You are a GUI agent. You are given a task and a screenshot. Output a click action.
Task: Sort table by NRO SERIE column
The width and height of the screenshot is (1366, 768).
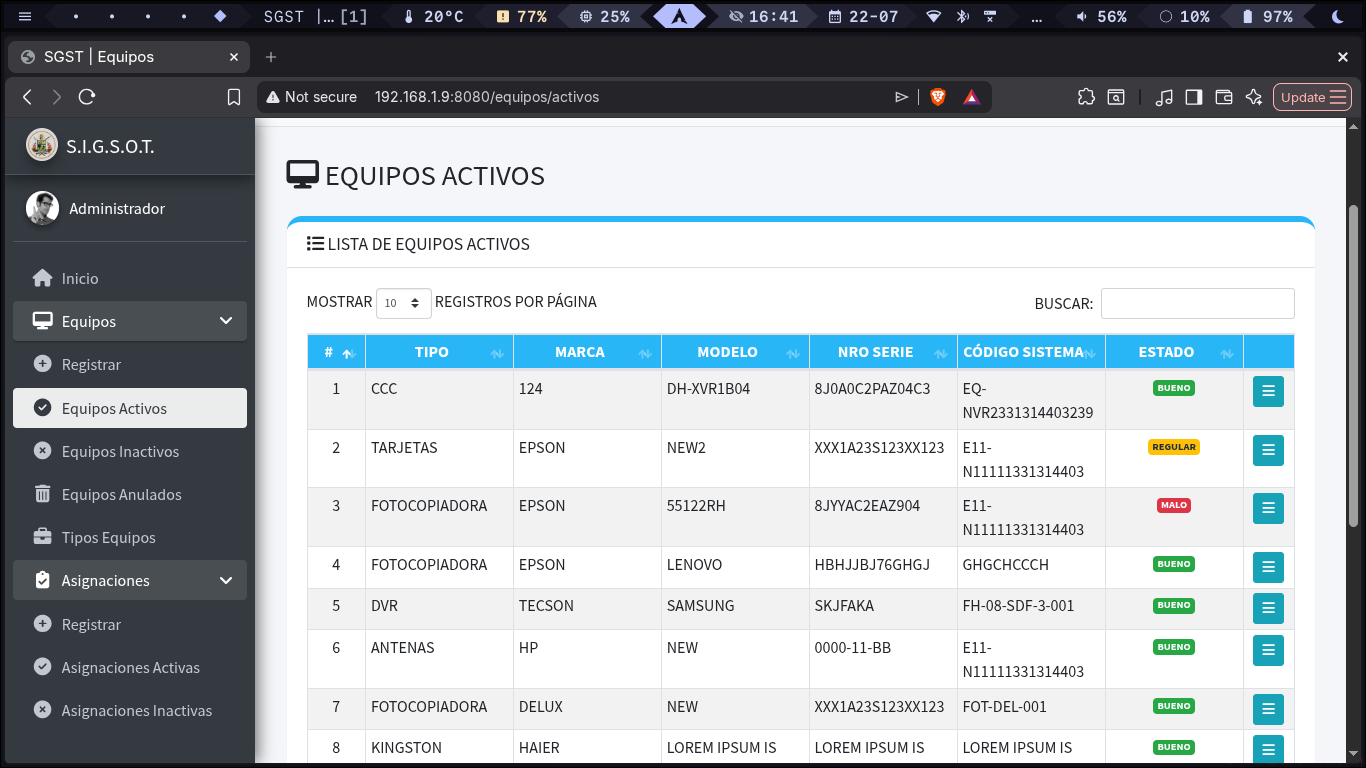pyautogui.click(x=883, y=352)
